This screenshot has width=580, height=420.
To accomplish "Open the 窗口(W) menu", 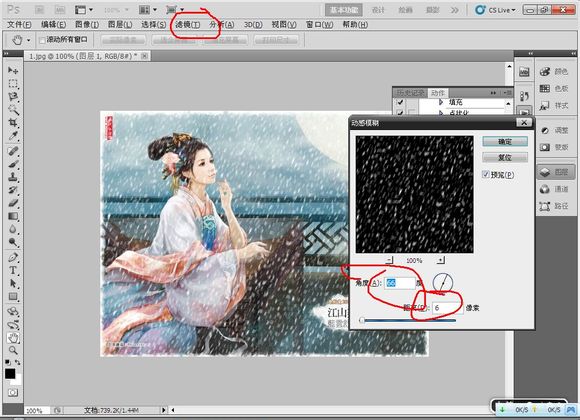I will pyautogui.click(x=320, y=24).
